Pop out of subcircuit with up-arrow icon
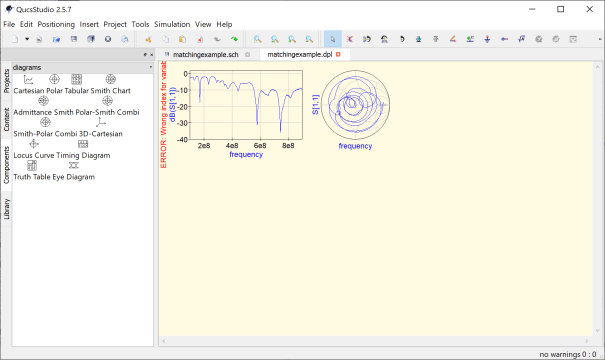The width and height of the screenshot is (605, 360). pos(436,39)
